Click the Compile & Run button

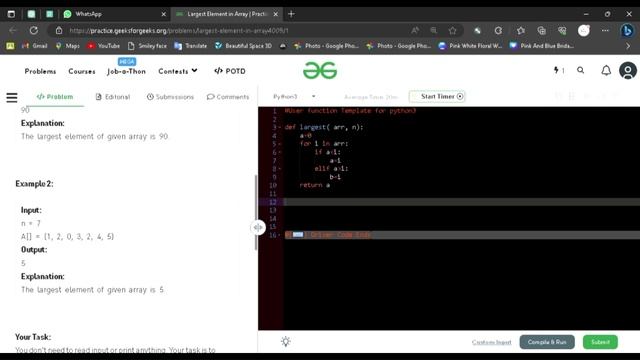[x=547, y=342]
